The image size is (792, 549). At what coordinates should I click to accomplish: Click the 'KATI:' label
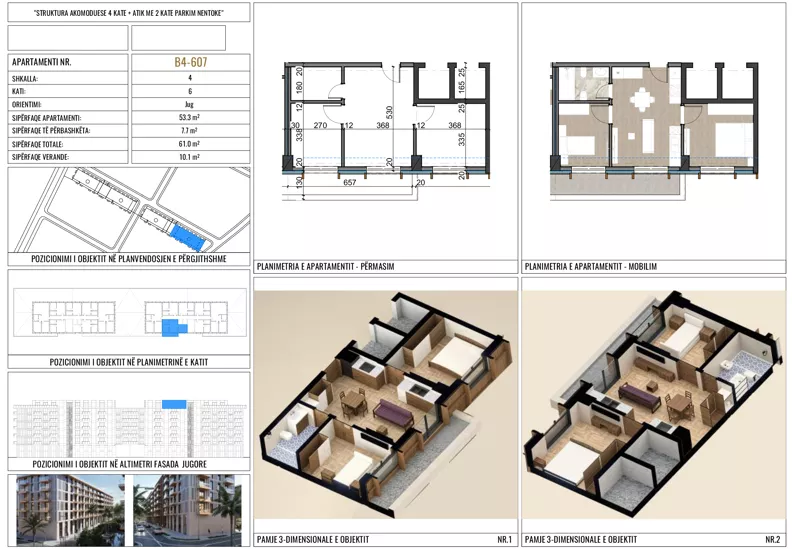19,91
